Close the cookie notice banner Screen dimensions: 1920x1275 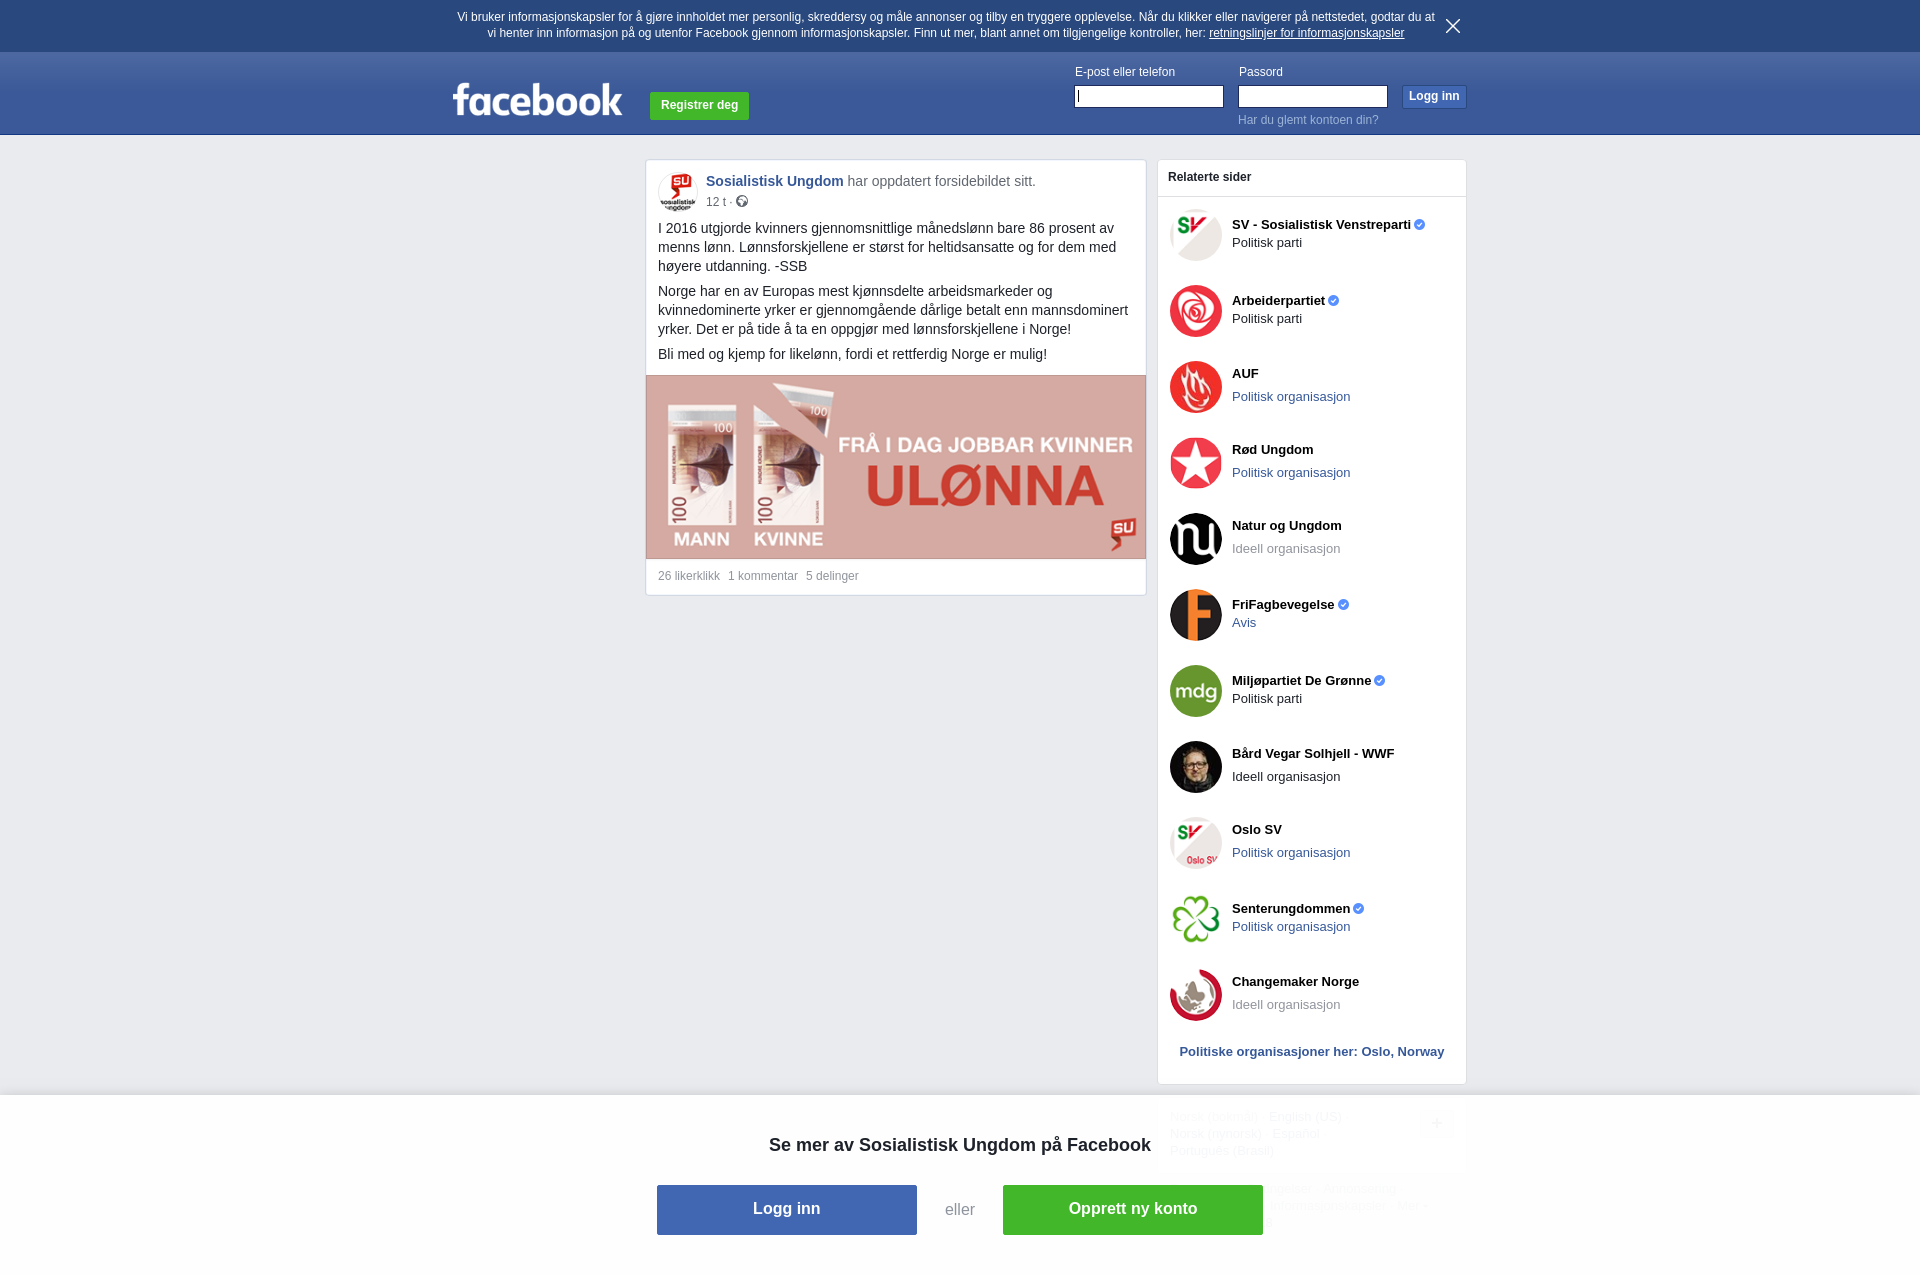point(1453,26)
